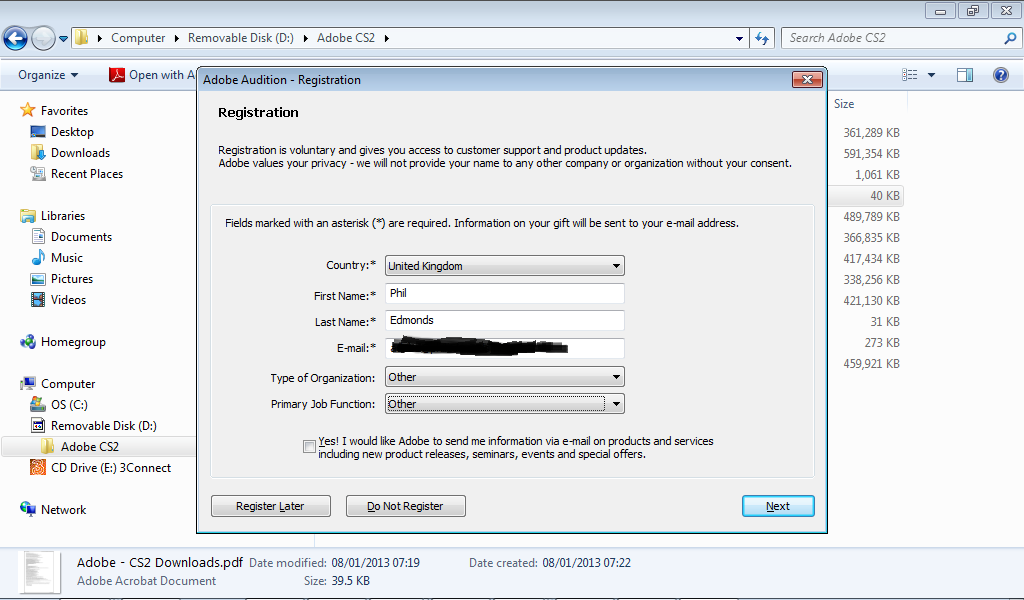Click the 361,289 KB size entry
This screenshot has height=600, width=1024.
pyautogui.click(x=871, y=133)
